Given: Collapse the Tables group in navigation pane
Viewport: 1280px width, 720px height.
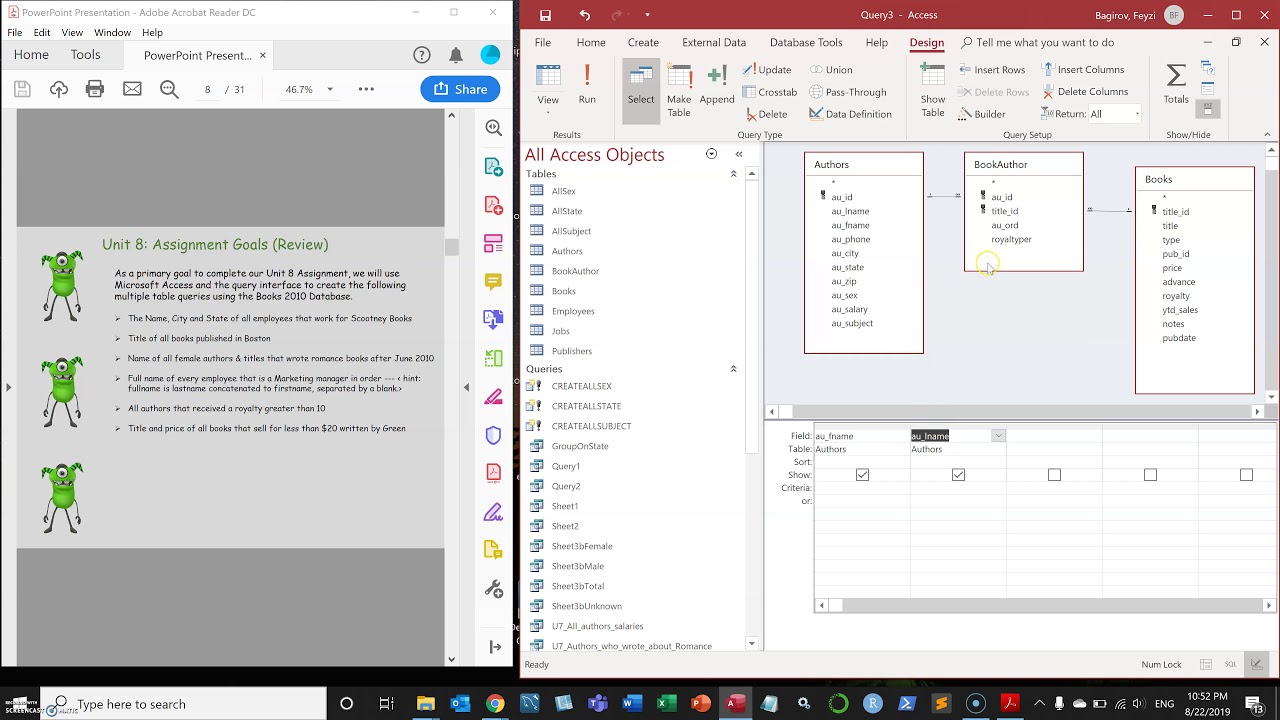Looking at the screenshot, I should point(733,174).
